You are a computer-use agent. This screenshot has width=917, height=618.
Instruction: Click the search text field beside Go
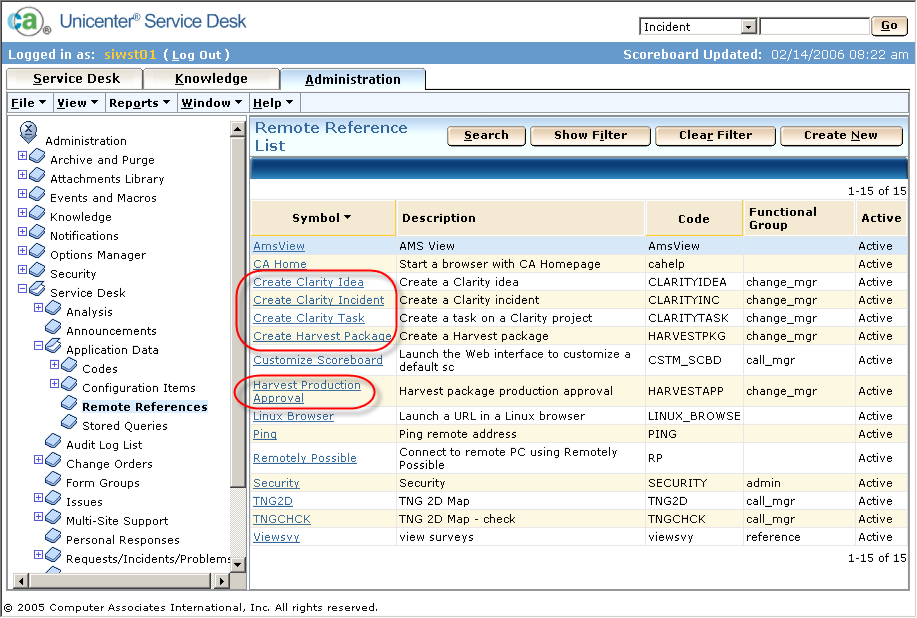[x=814, y=27]
